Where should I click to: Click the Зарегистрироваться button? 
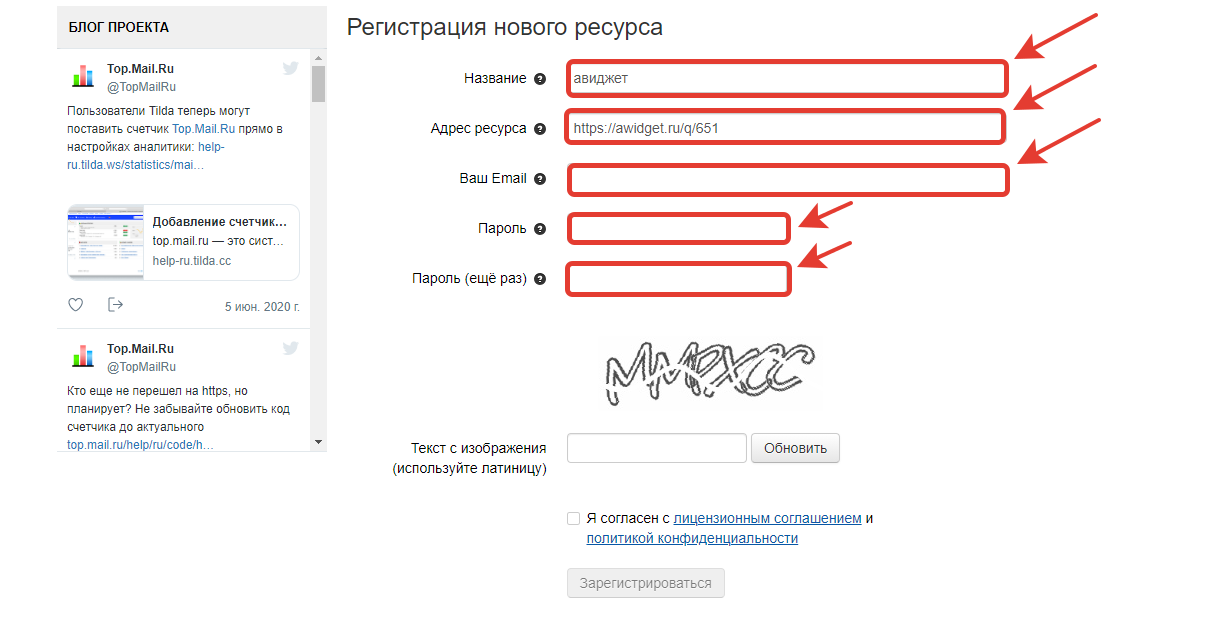point(645,583)
